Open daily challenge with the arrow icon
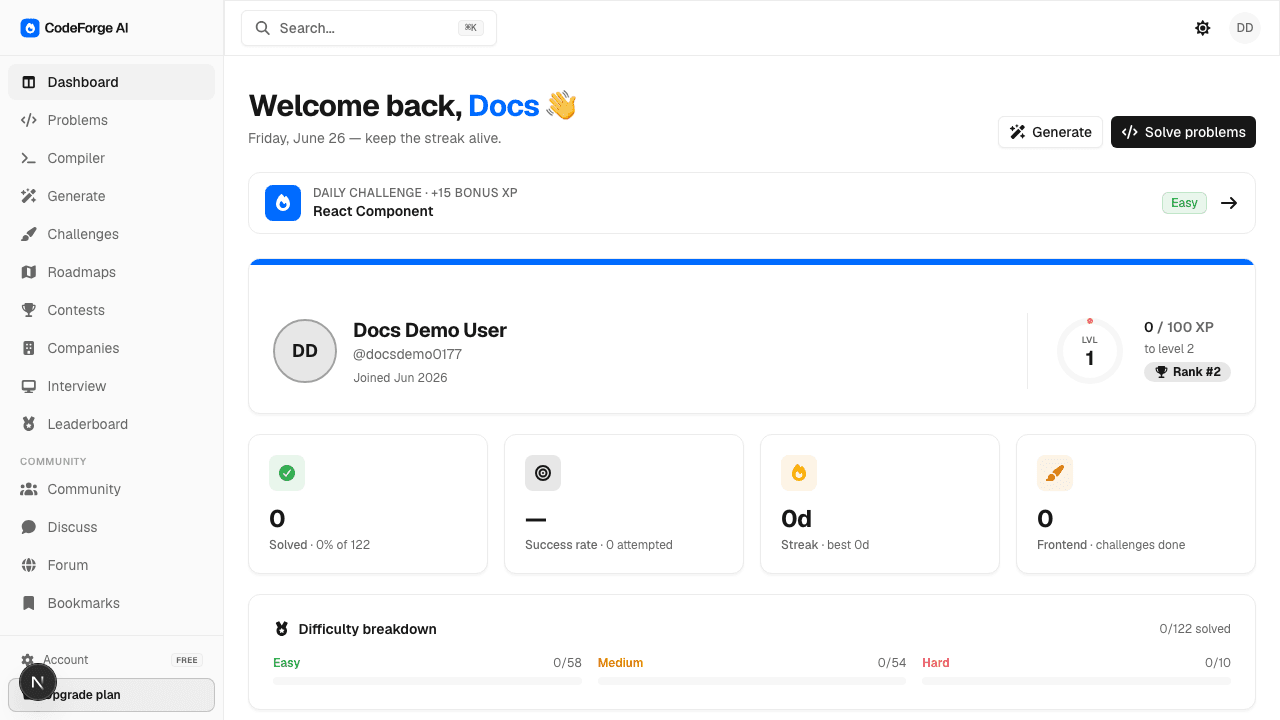The image size is (1280, 720). [1230, 203]
